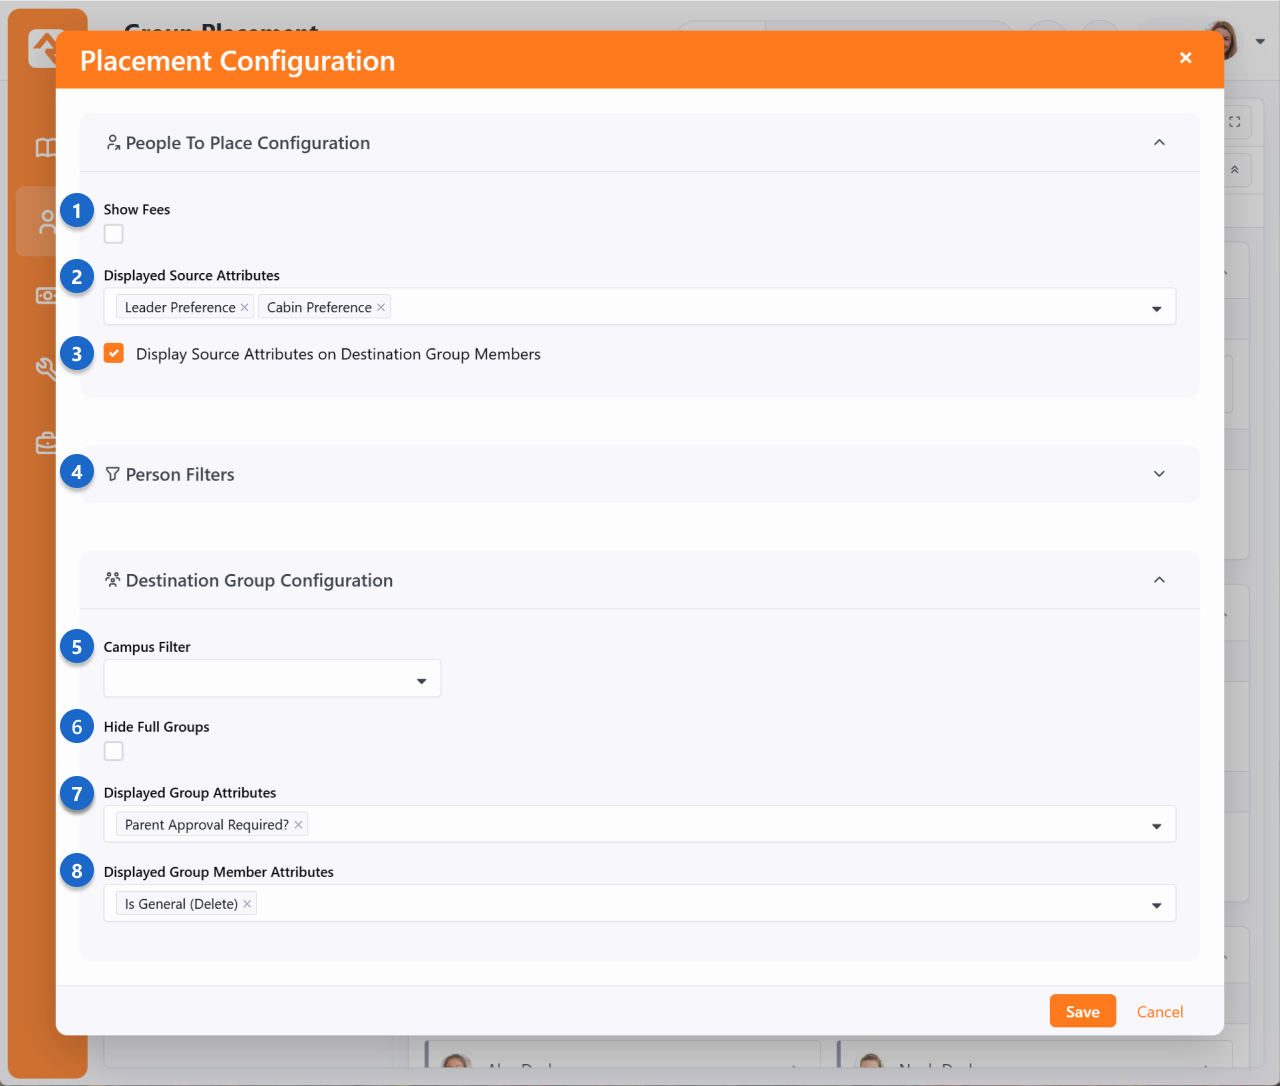Collapse the Destination Group Configuration panel
The height and width of the screenshot is (1086, 1280).
coord(1159,580)
